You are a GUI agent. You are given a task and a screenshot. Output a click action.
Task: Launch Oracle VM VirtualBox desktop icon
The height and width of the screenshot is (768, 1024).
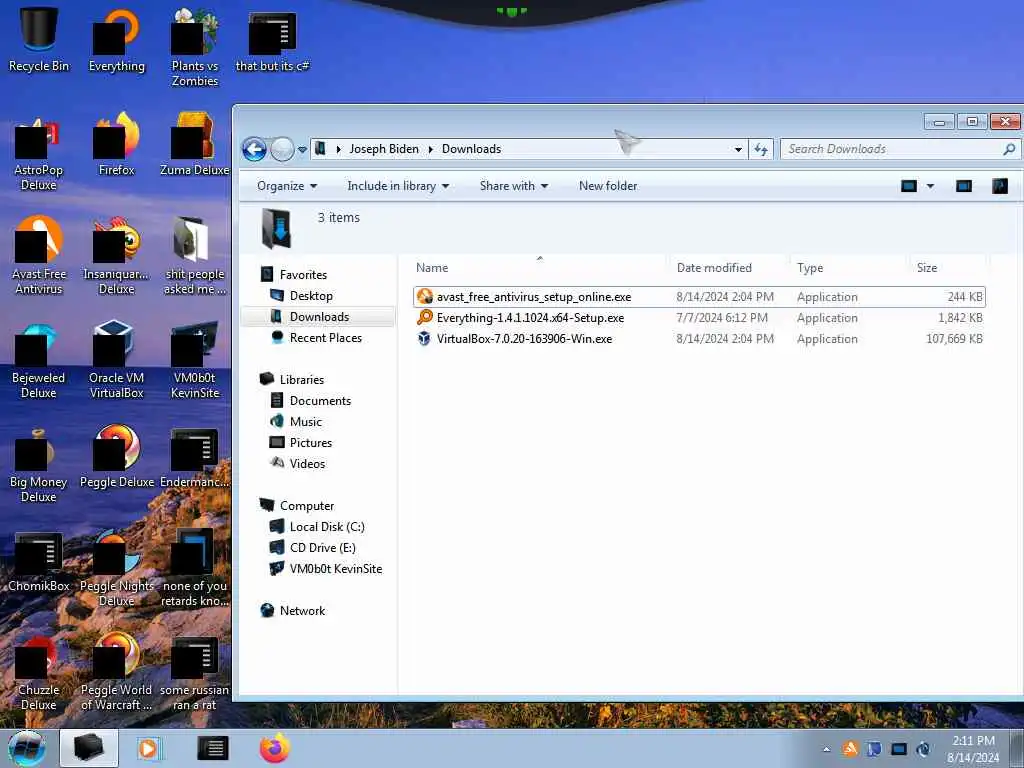[116, 359]
